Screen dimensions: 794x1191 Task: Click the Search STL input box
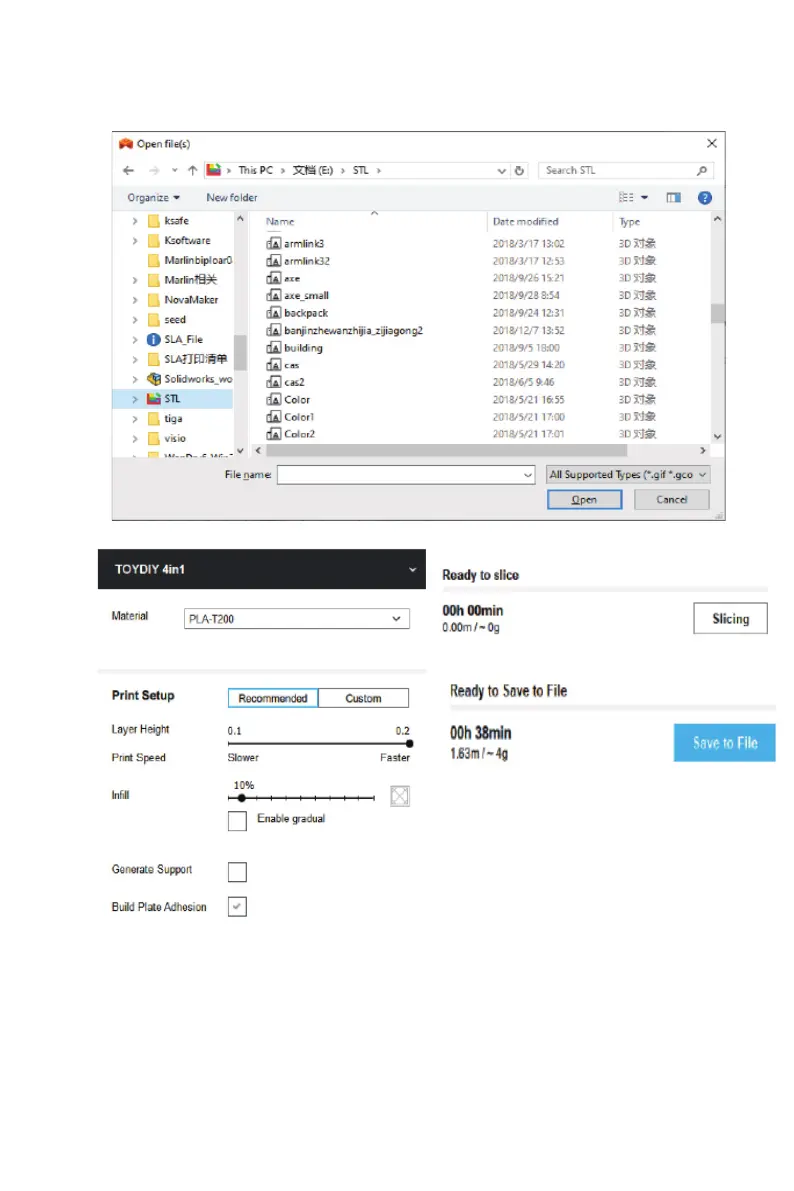tap(625, 170)
